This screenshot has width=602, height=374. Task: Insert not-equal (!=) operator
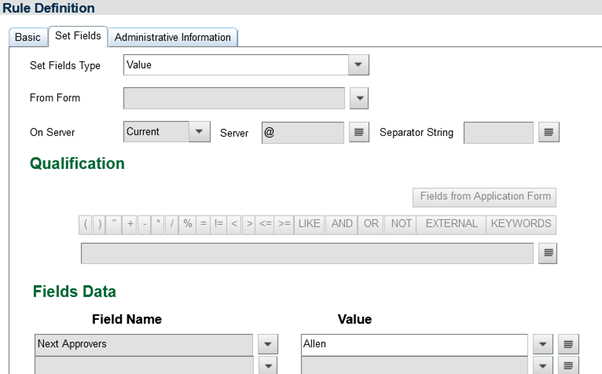(218, 225)
